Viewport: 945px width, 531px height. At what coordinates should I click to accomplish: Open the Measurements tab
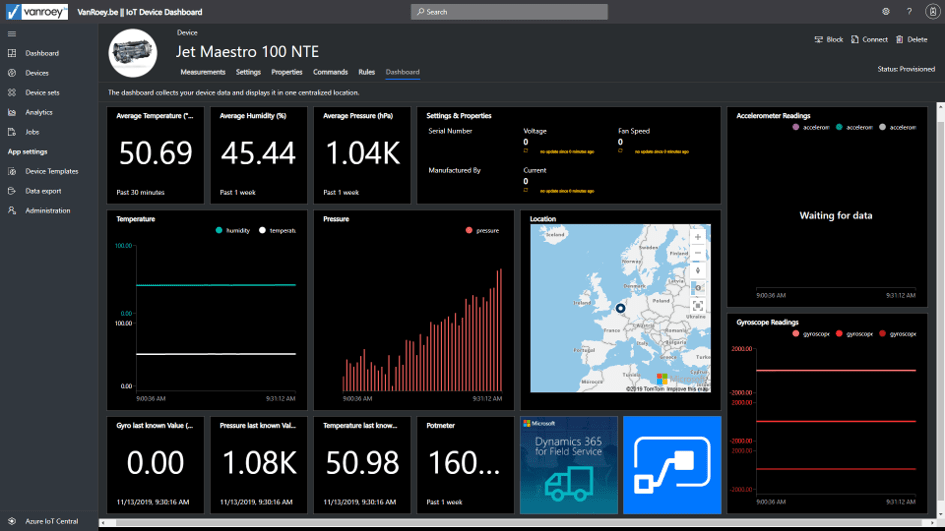202,72
